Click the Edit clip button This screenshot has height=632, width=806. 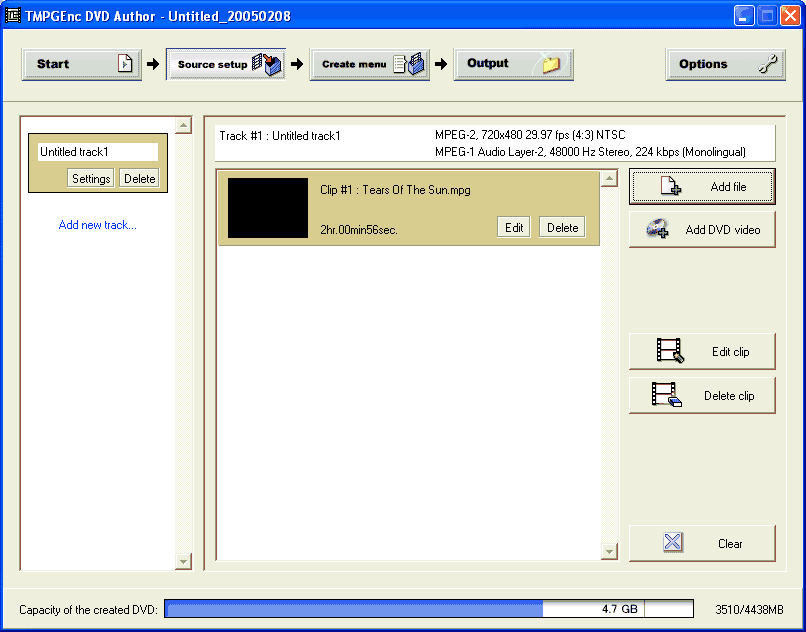click(702, 352)
